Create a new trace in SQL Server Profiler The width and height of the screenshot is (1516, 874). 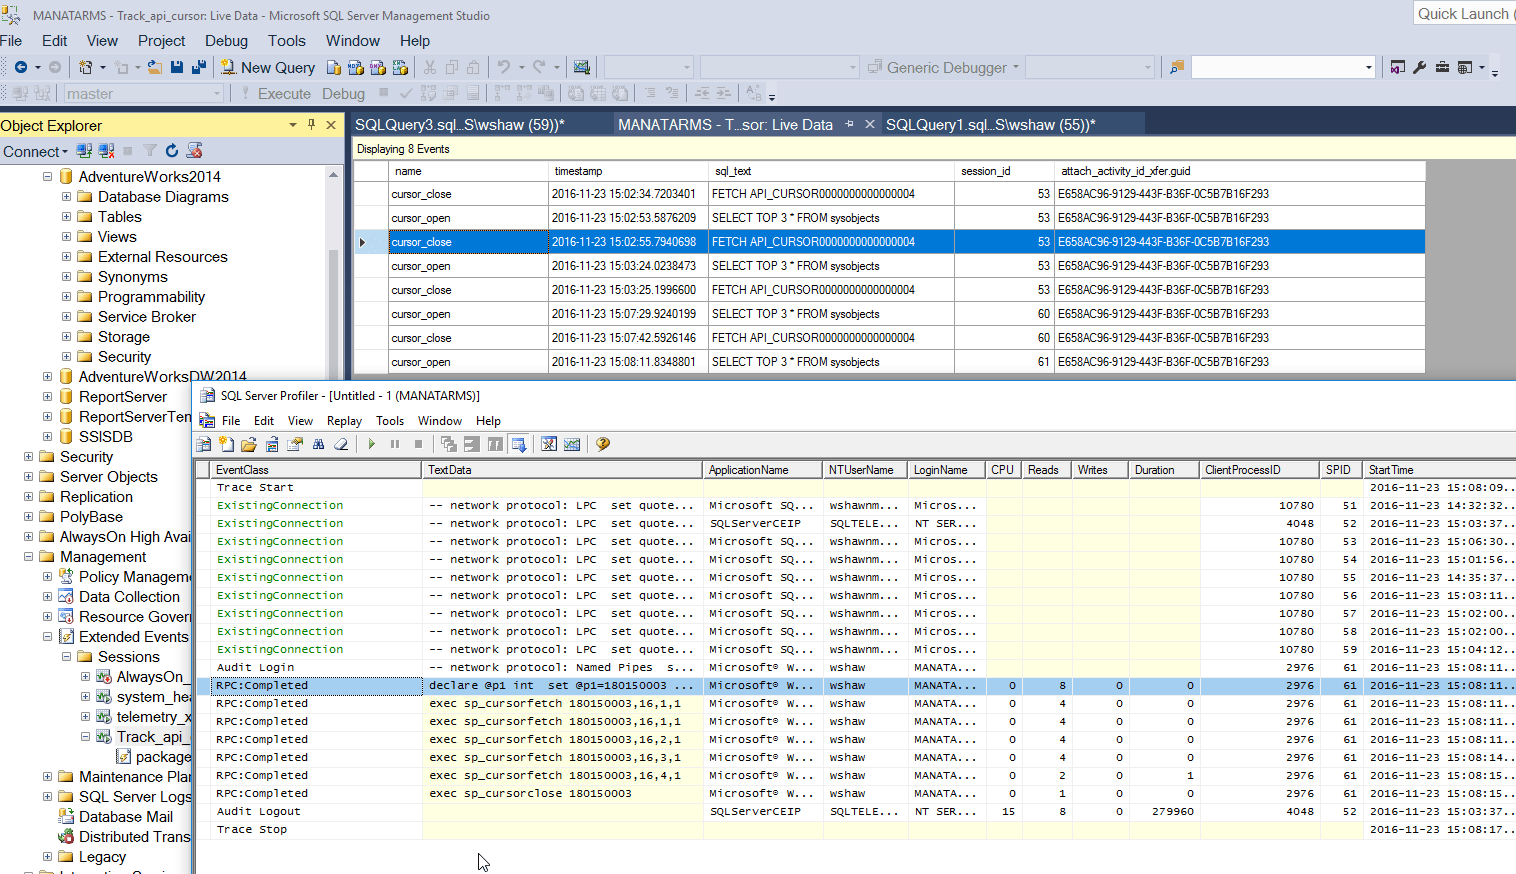pyautogui.click(x=203, y=443)
